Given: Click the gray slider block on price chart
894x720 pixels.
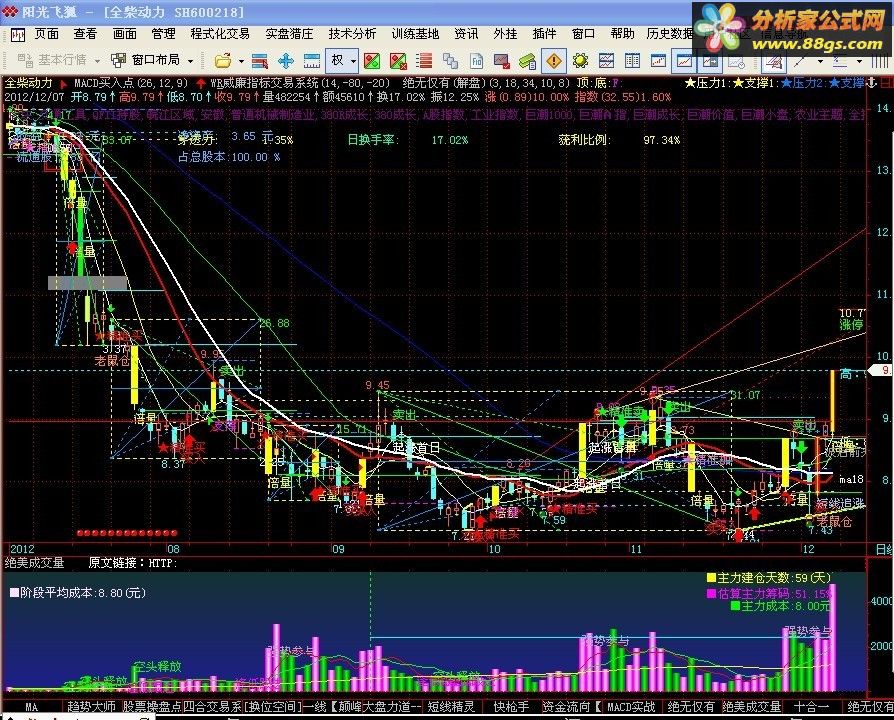Looking at the screenshot, I should coord(87,283).
